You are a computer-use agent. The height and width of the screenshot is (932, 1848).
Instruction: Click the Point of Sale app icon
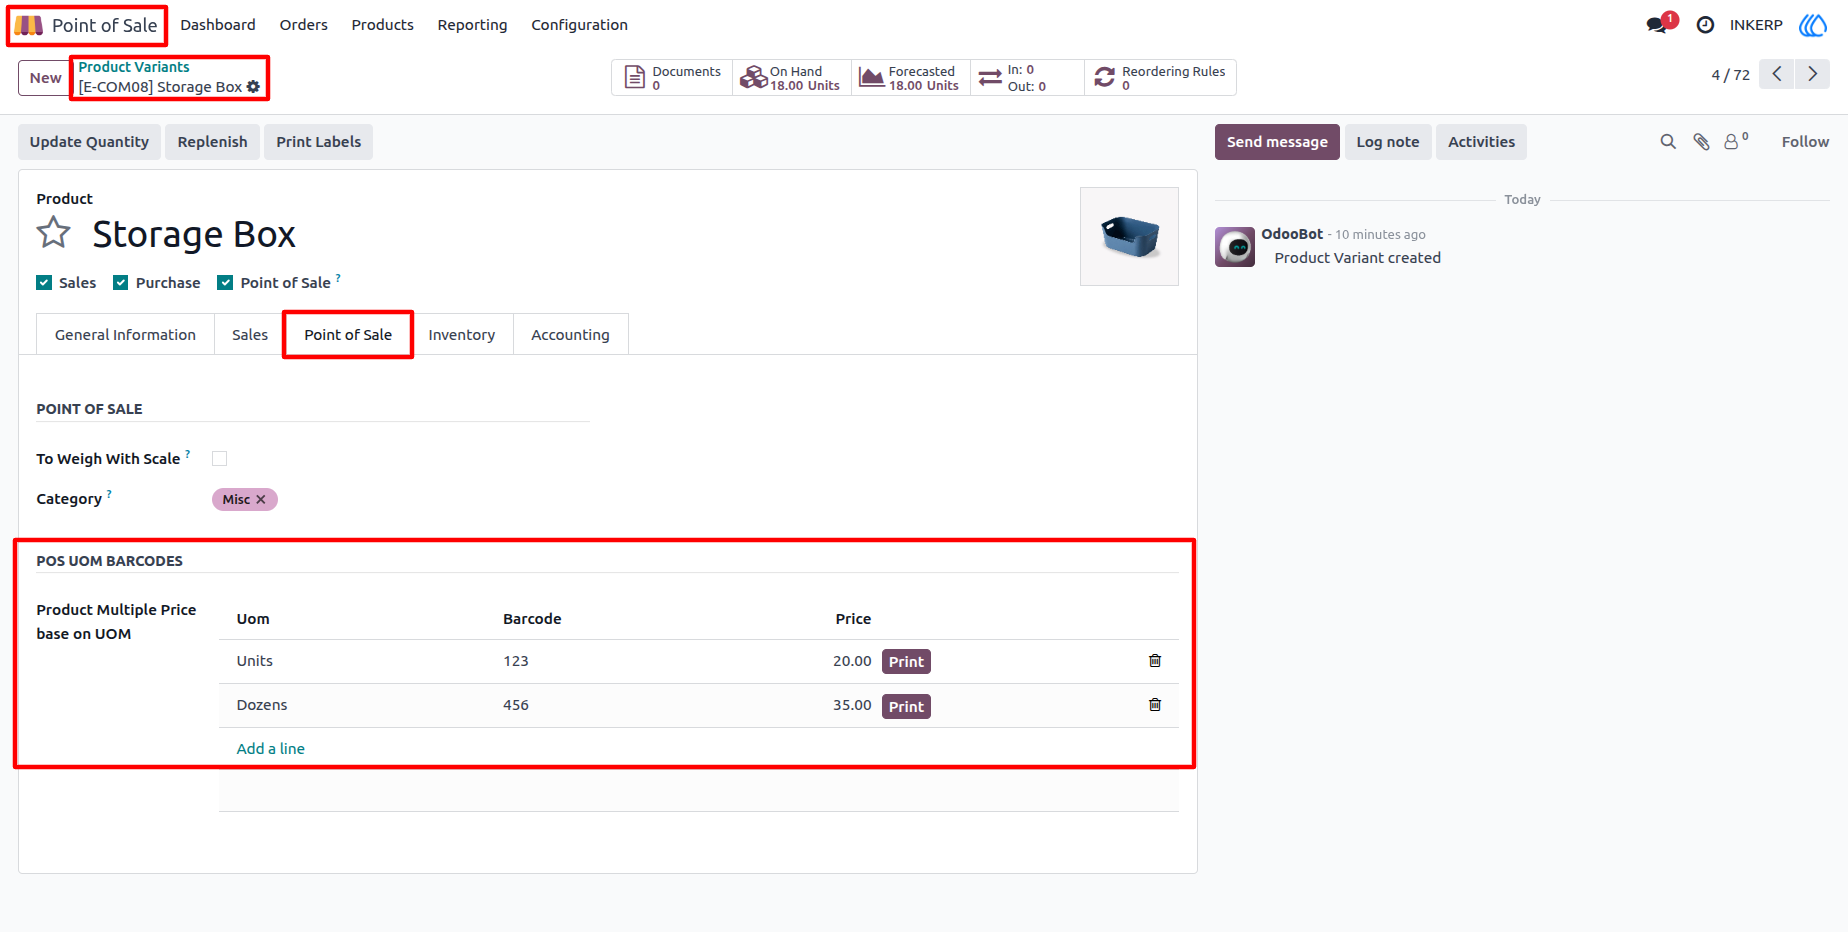coord(28,25)
